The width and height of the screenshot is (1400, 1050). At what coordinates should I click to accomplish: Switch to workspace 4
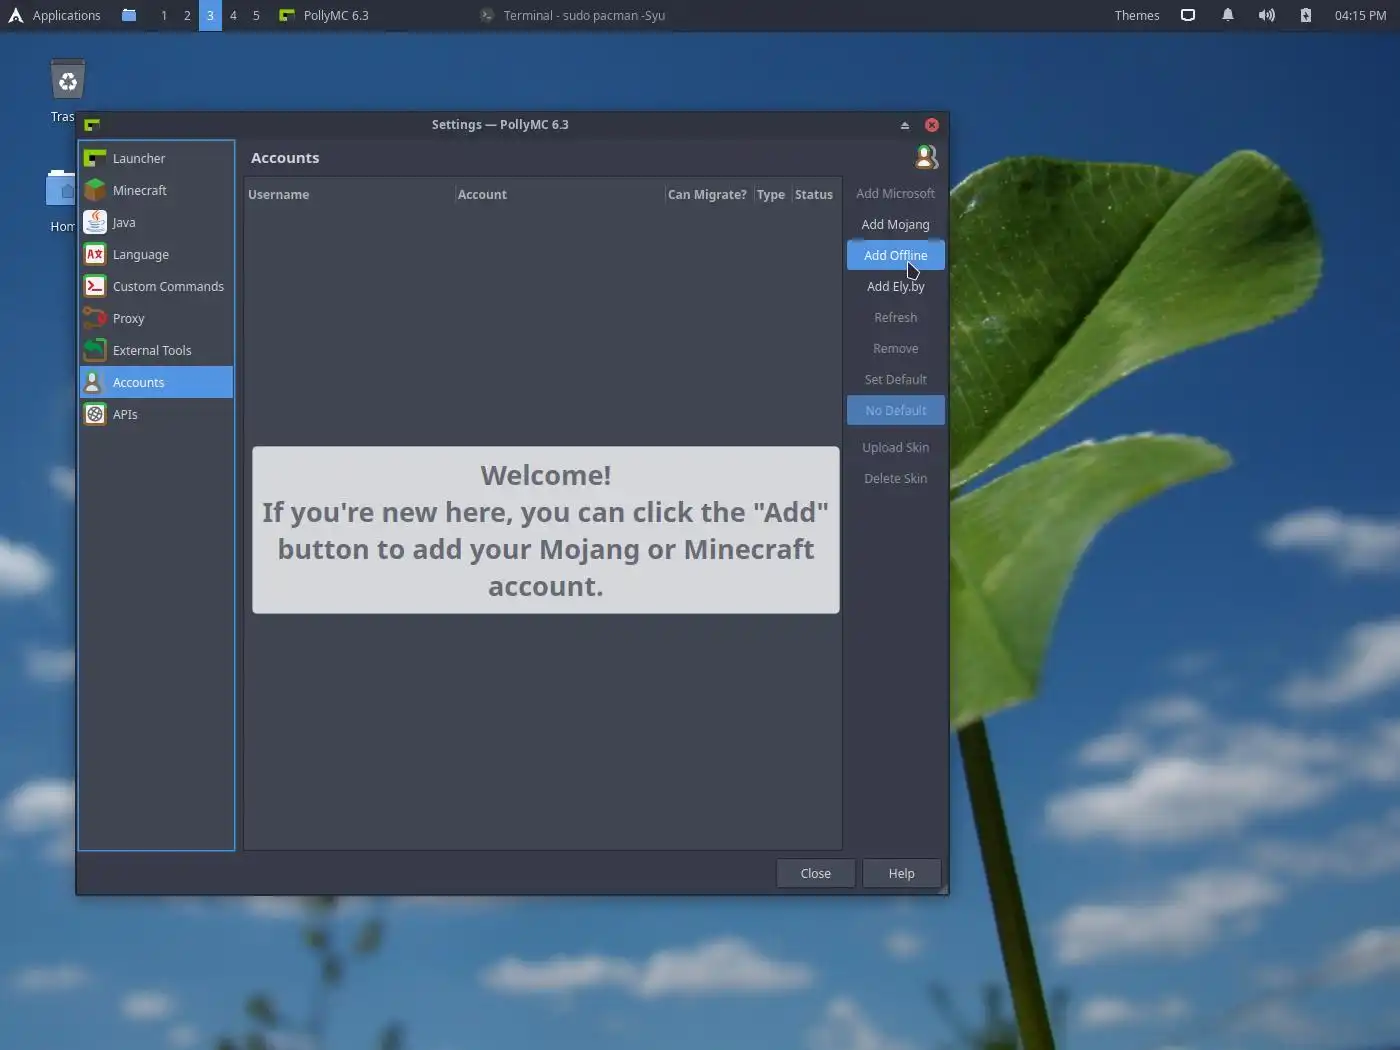[233, 15]
